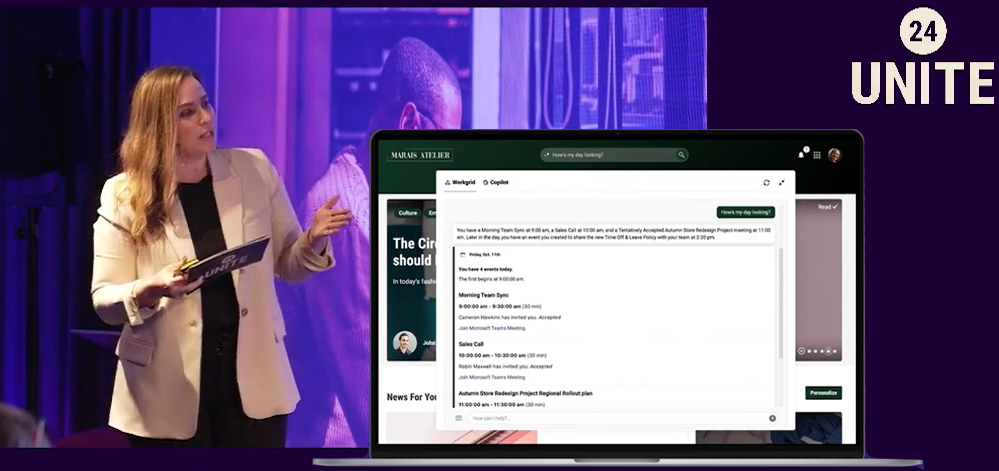Click 'The first begins at 9:00:00 am.'
999x471 pixels.
pos(491,279)
